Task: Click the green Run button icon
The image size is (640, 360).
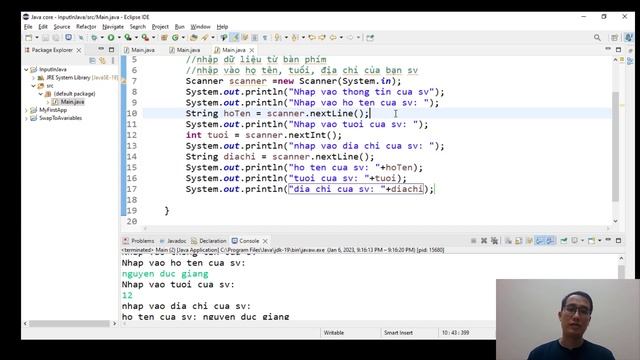Action: pyautogui.click(x=111, y=38)
